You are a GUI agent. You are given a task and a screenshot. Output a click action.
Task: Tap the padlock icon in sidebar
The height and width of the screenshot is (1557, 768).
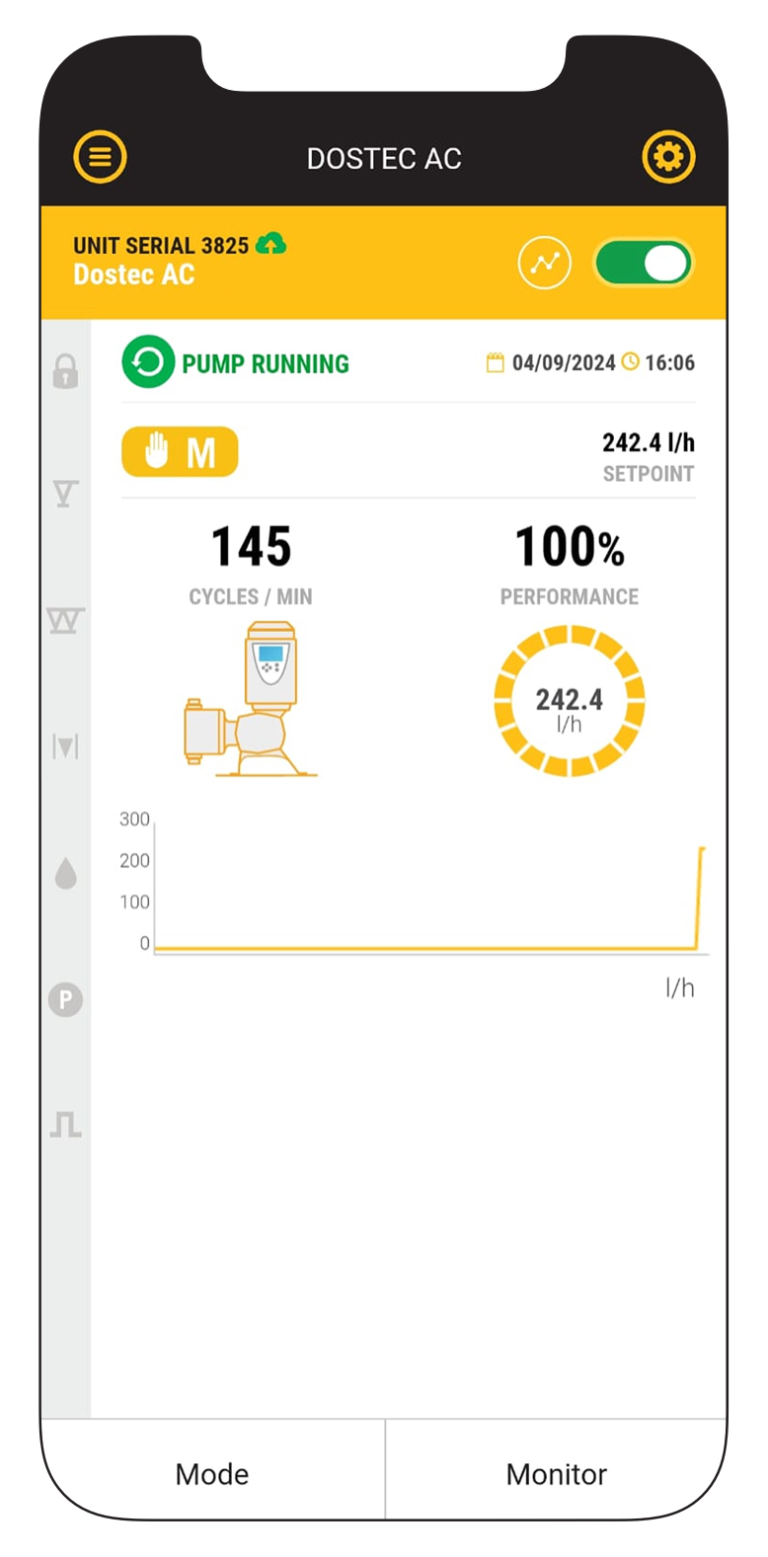click(65, 372)
